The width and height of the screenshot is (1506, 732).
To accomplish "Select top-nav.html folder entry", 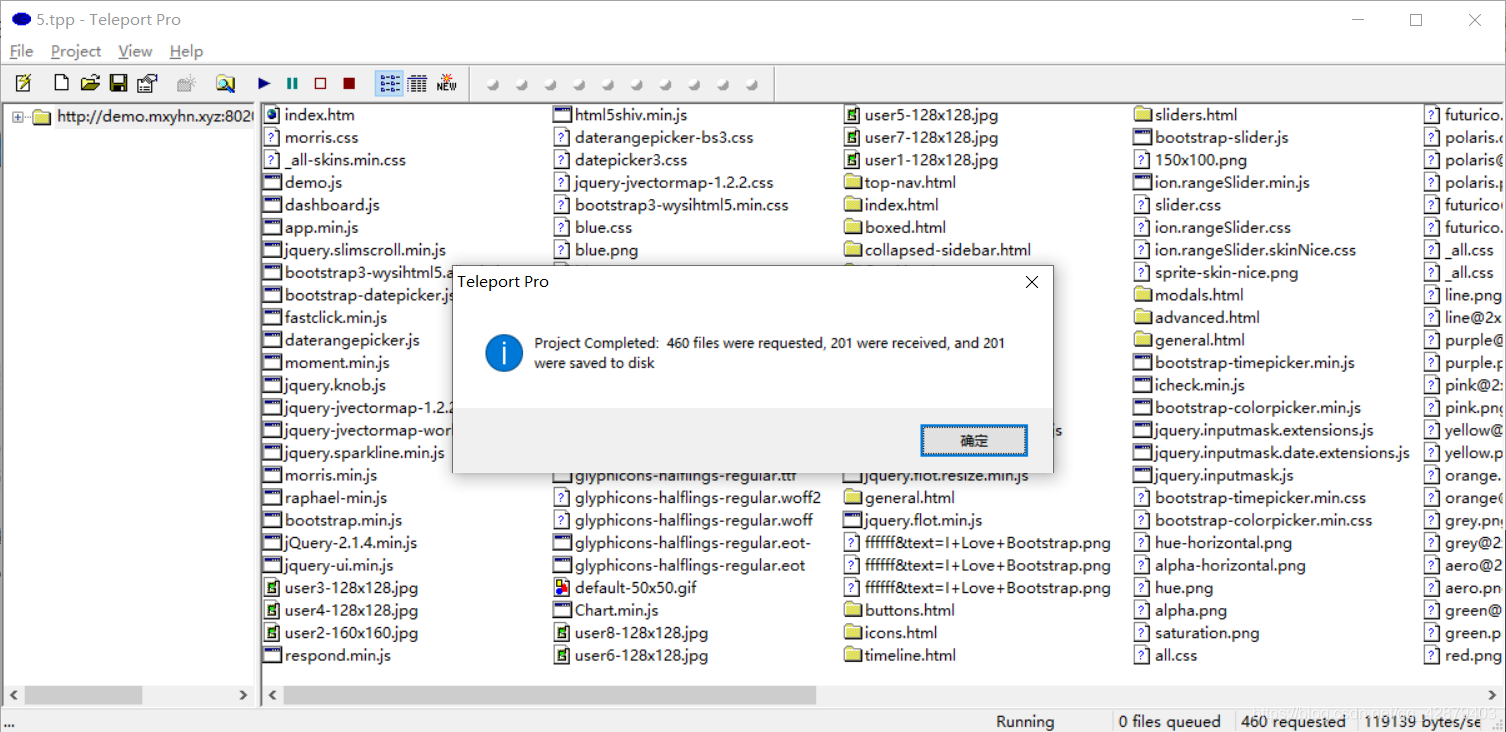I will 900,183.
